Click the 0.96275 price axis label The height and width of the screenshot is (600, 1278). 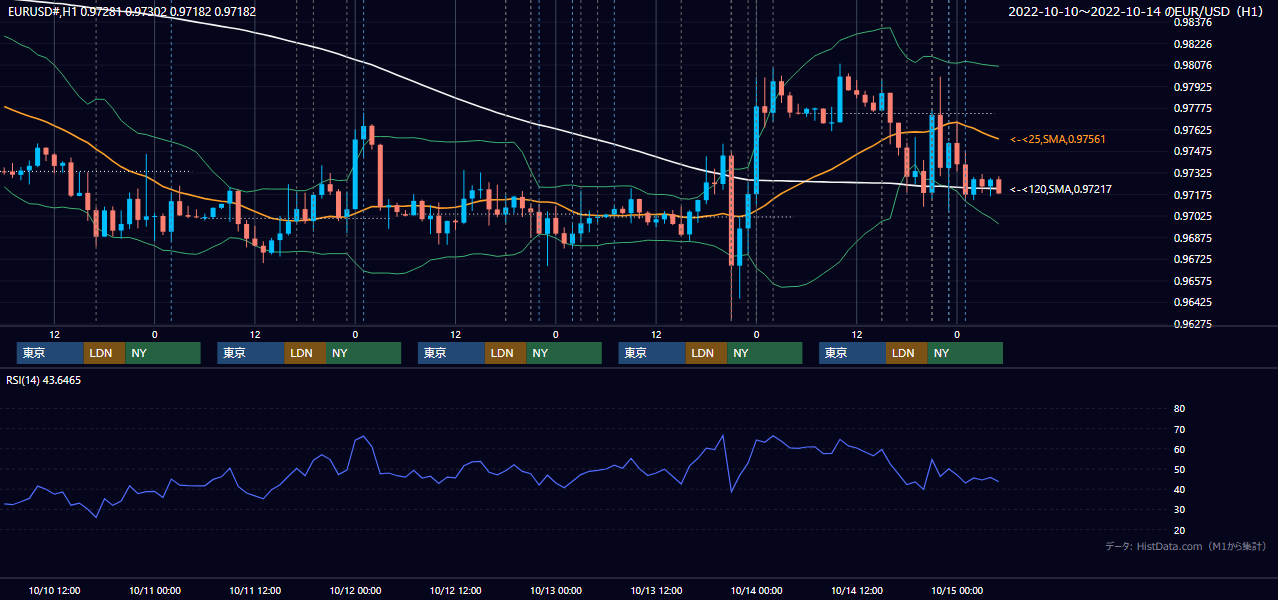(1193, 324)
